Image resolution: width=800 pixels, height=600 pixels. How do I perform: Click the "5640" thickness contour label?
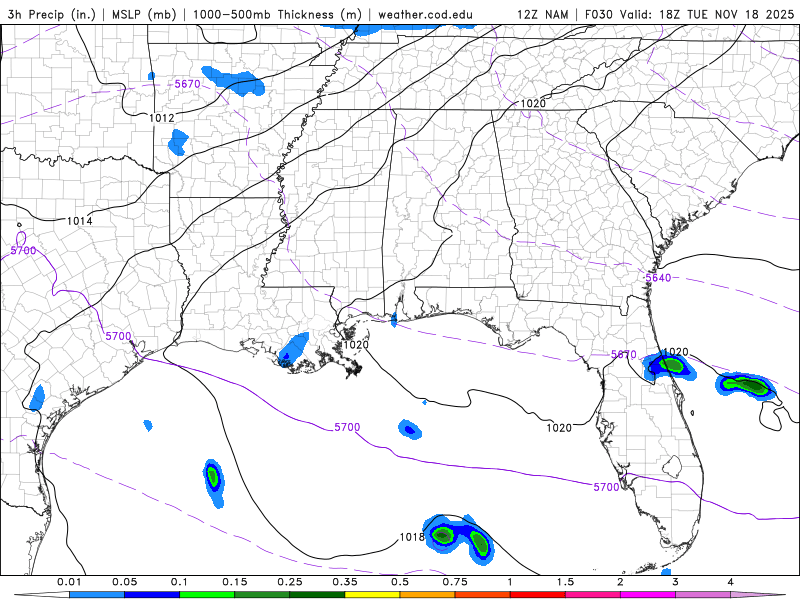coord(658,278)
